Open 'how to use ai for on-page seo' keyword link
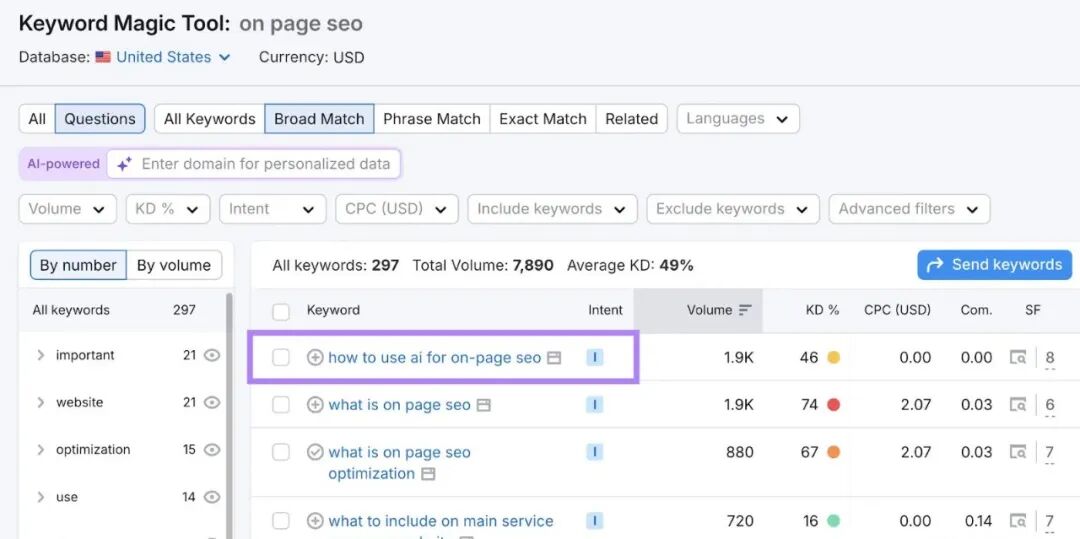Image resolution: width=1080 pixels, height=539 pixels. [x=434, y=357]
